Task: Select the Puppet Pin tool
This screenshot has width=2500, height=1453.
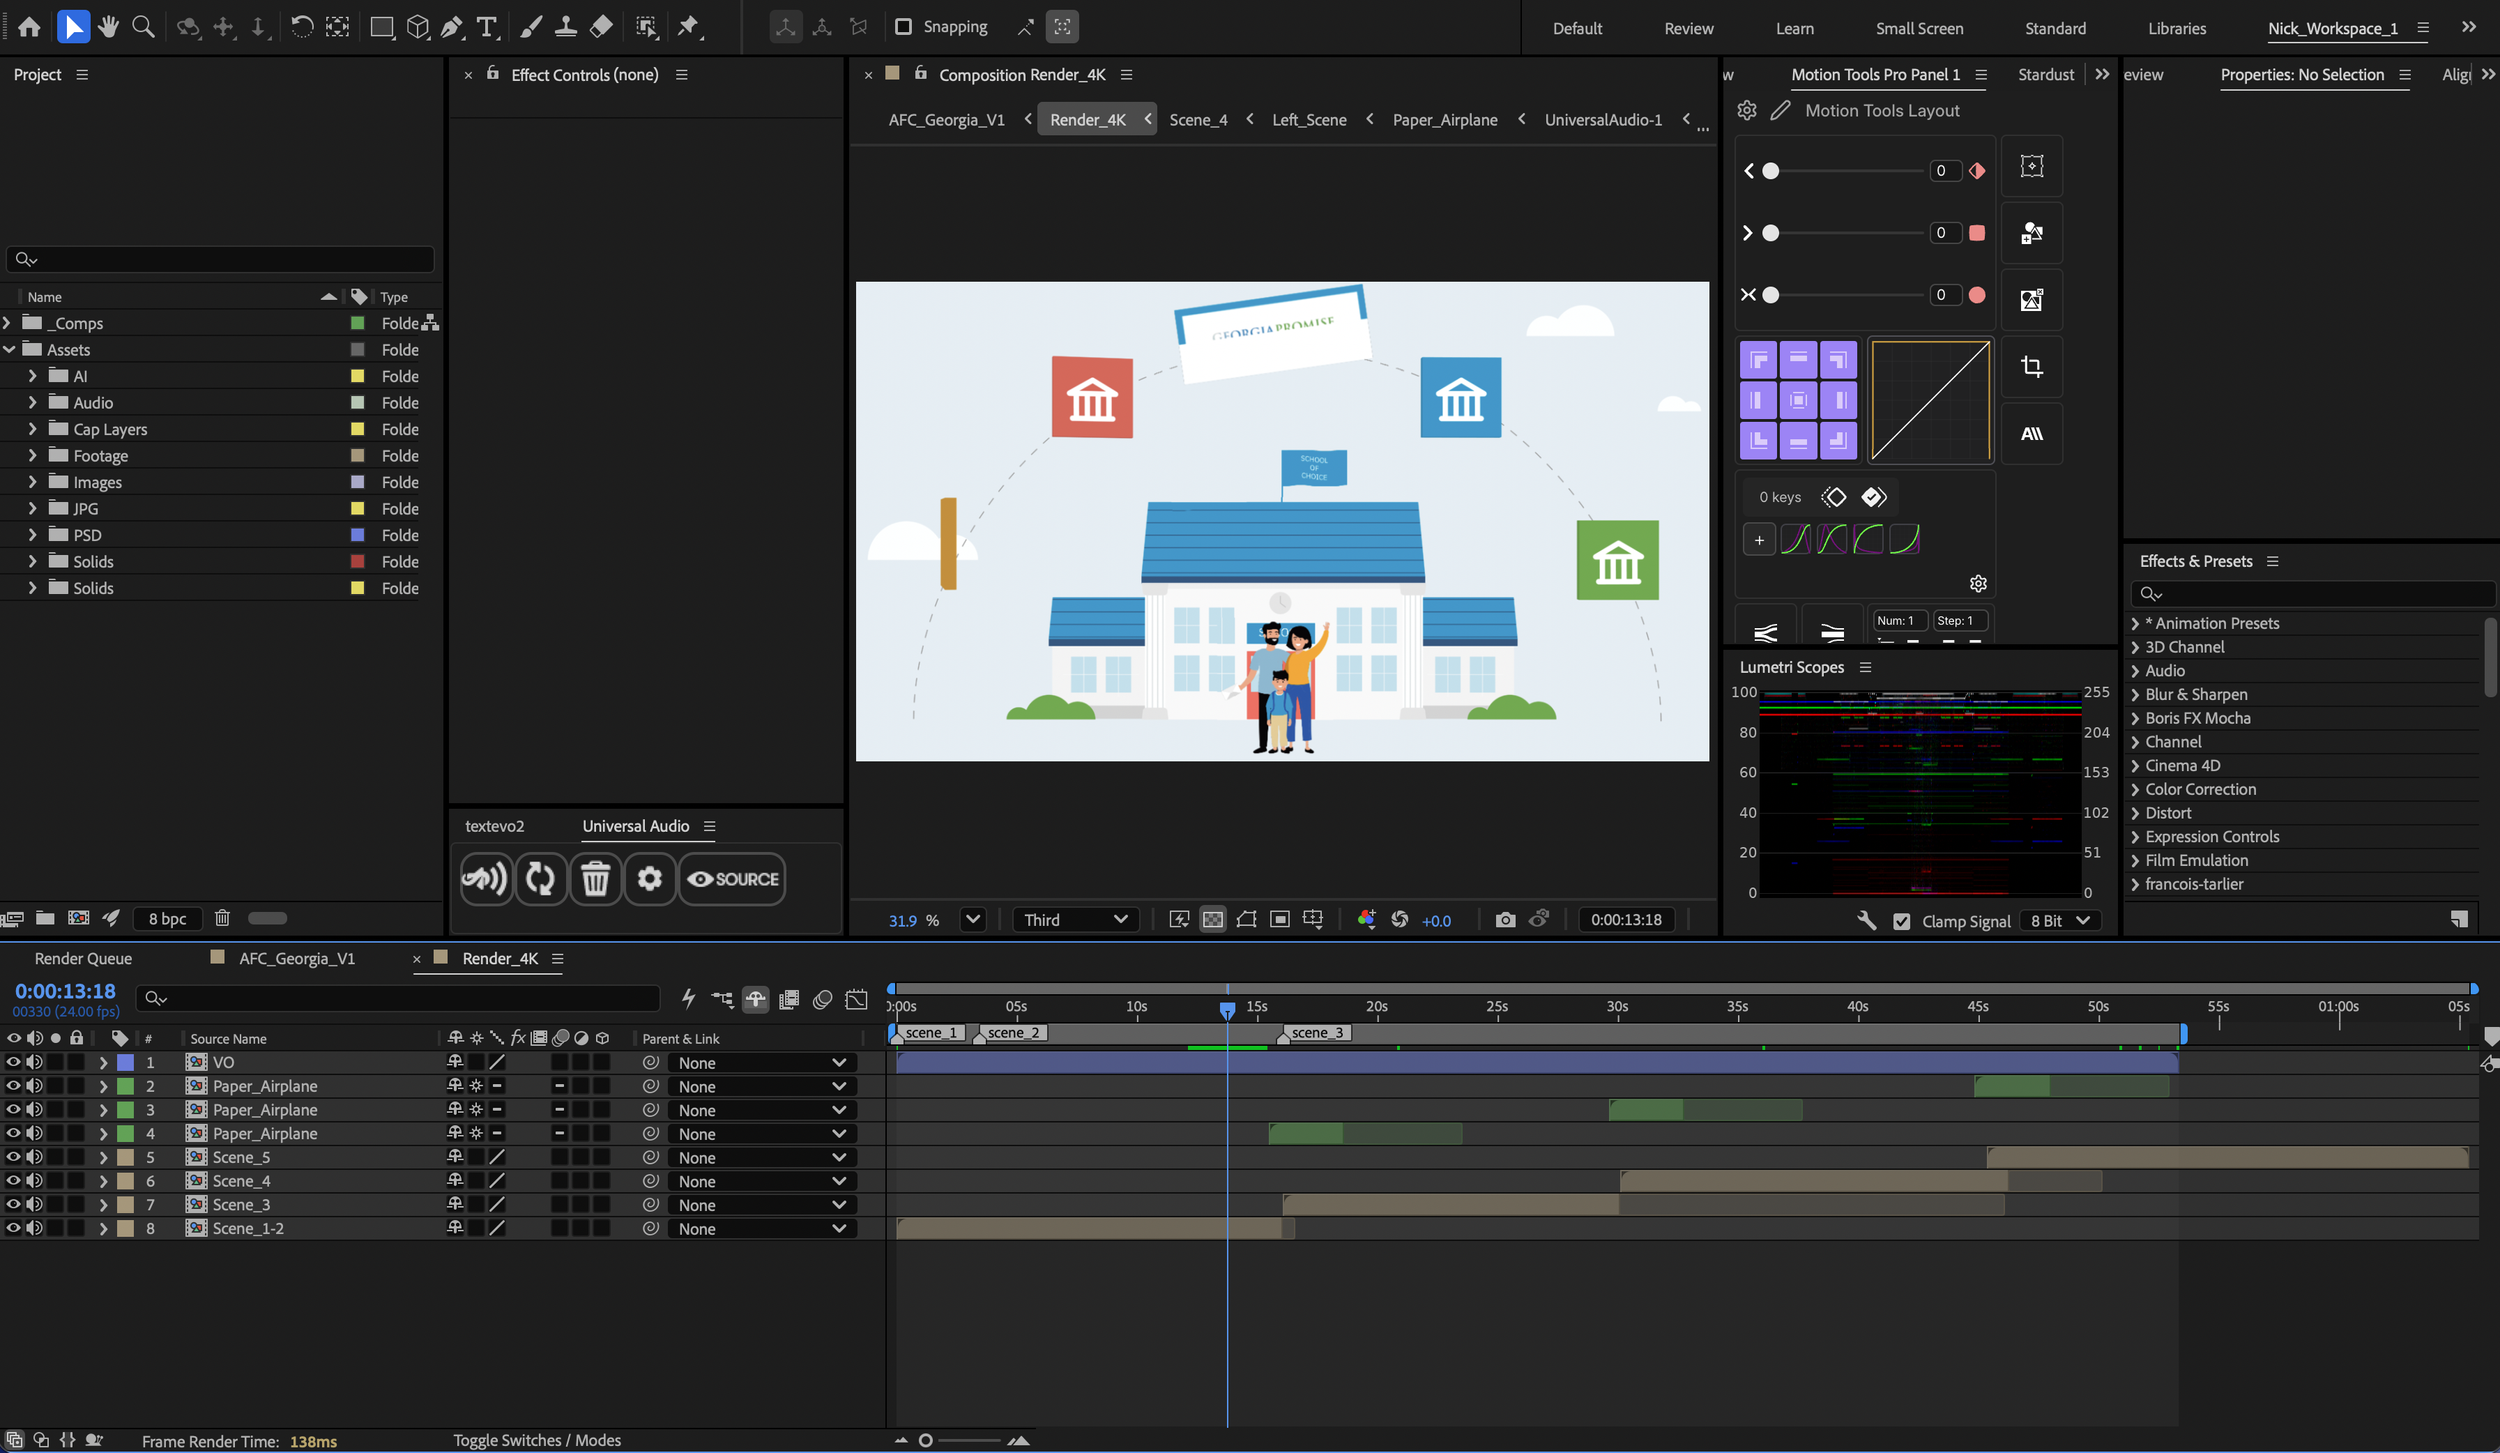Action: click(689, 27)
